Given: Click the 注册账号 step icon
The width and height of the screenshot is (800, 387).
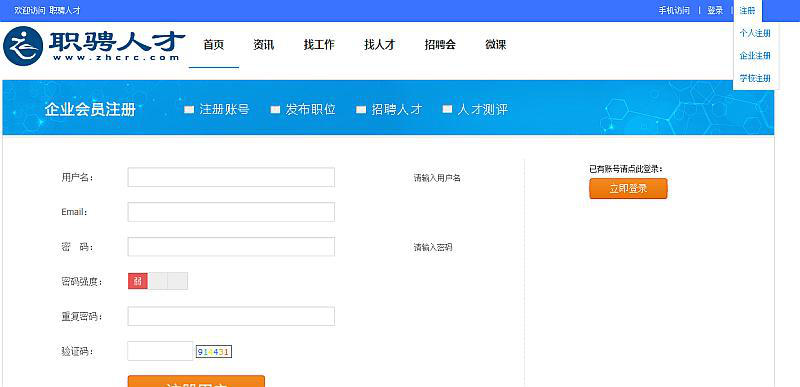Looking at the screenshot, I should point(189,109).
